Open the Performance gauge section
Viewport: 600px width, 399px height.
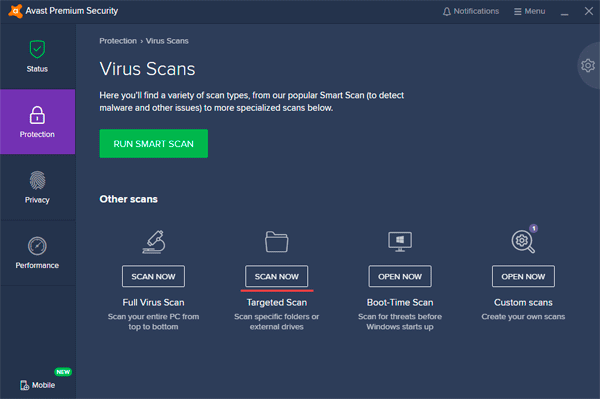(37, 253)
